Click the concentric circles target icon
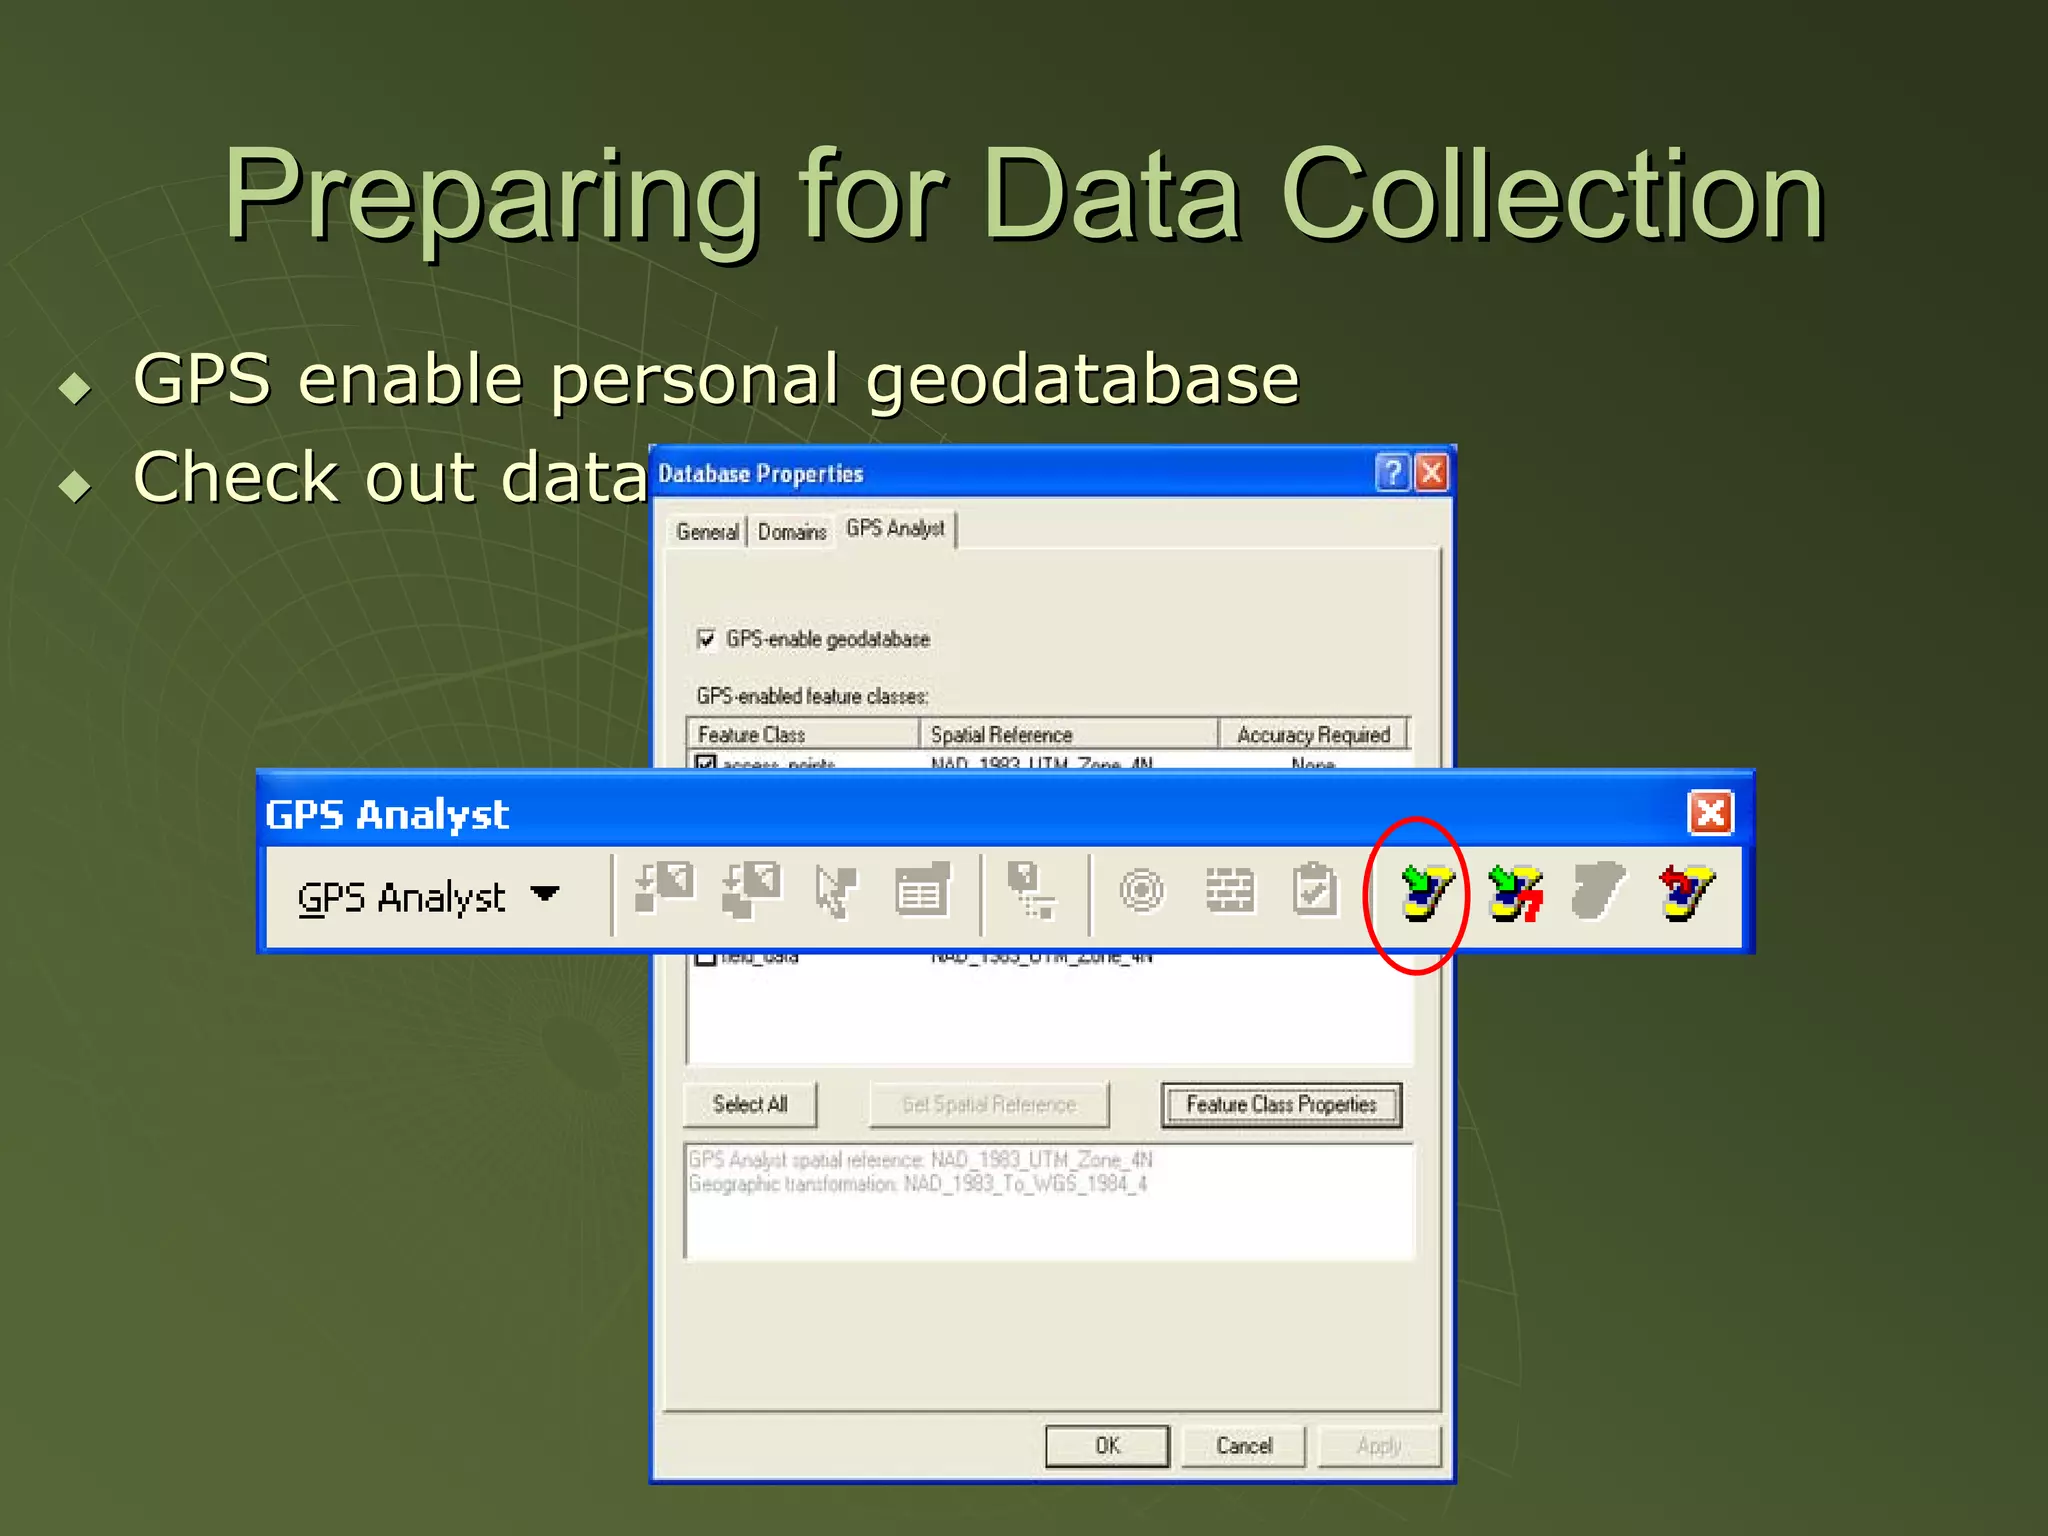The height and width of the screenshot is (1536, 2048). coord(1141,890)
